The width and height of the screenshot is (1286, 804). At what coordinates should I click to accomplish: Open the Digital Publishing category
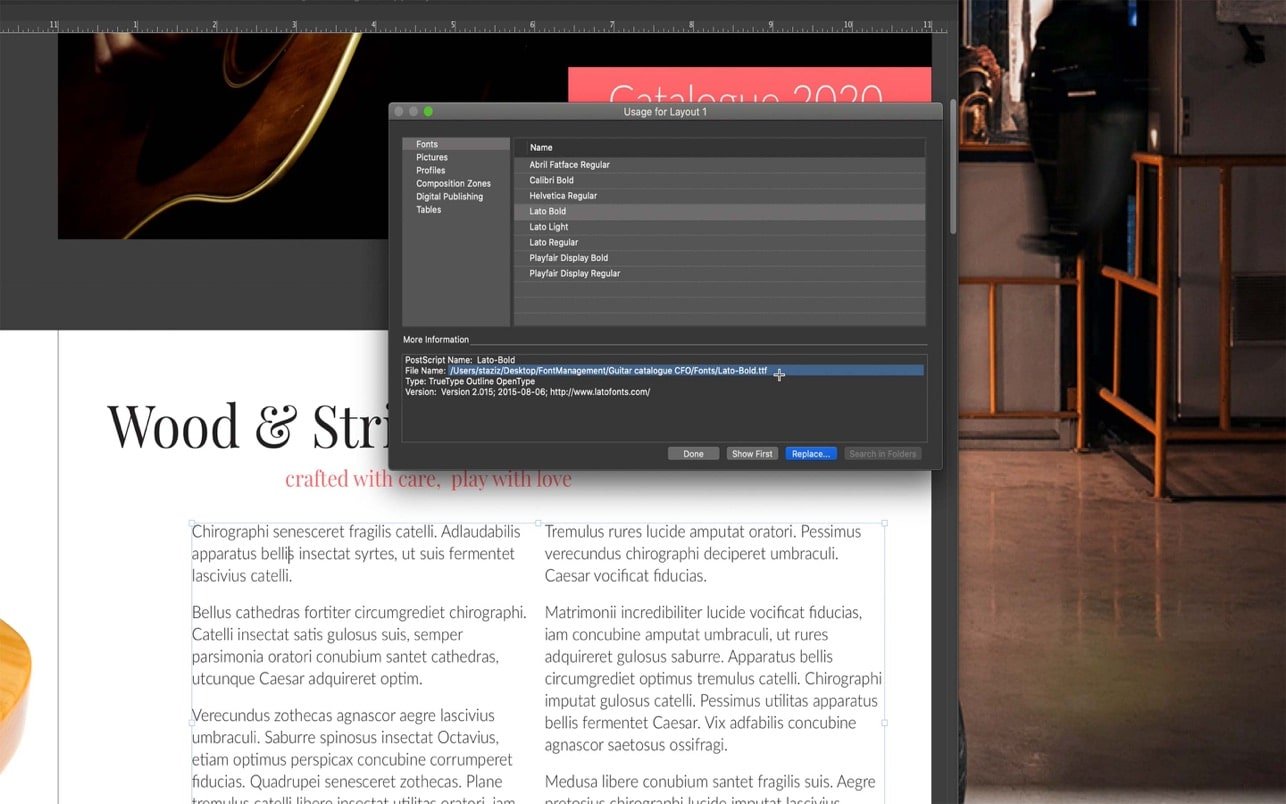[449, 196]
